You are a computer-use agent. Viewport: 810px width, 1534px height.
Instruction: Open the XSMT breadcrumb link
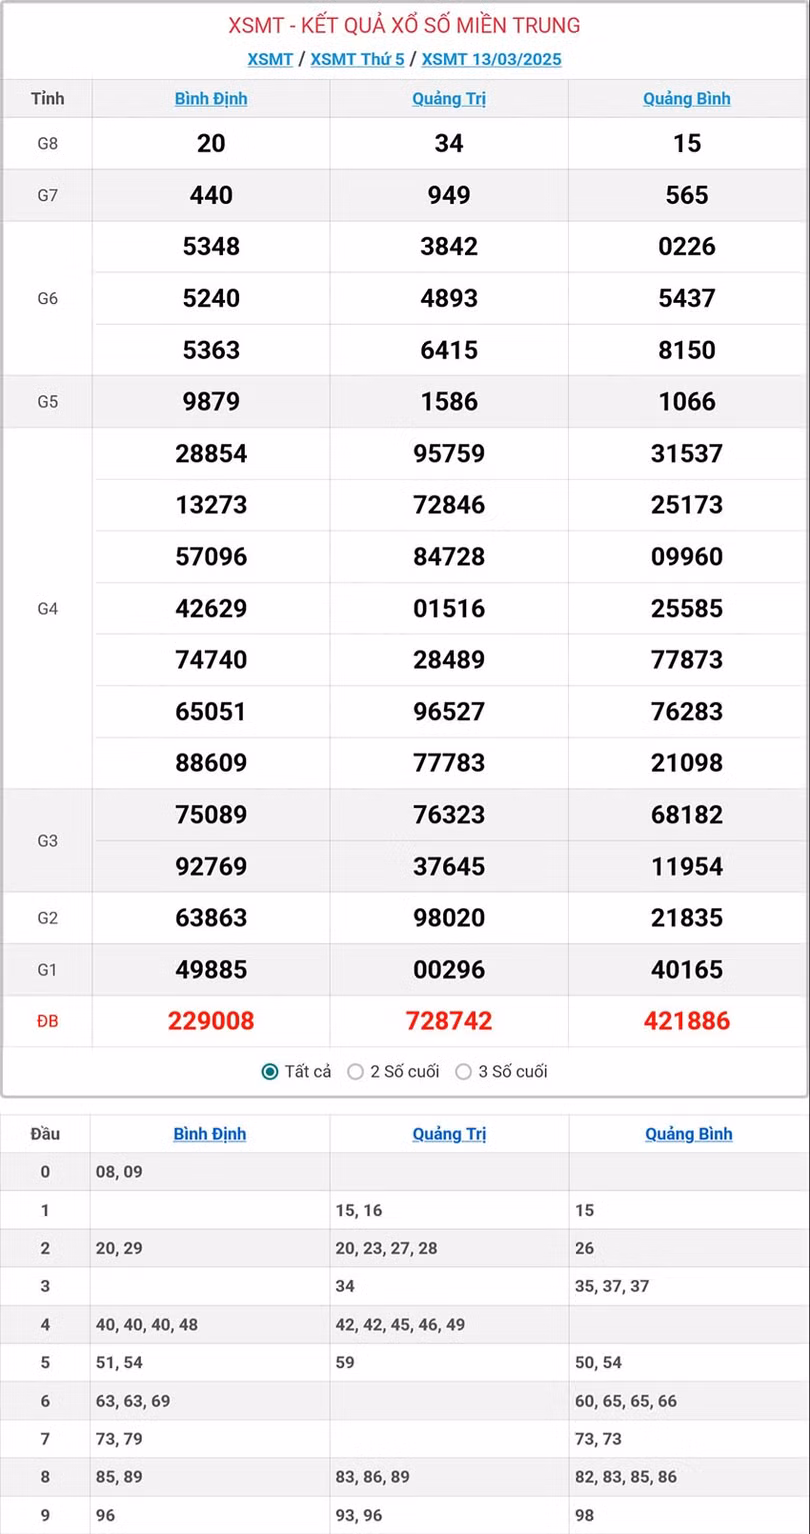270,59
